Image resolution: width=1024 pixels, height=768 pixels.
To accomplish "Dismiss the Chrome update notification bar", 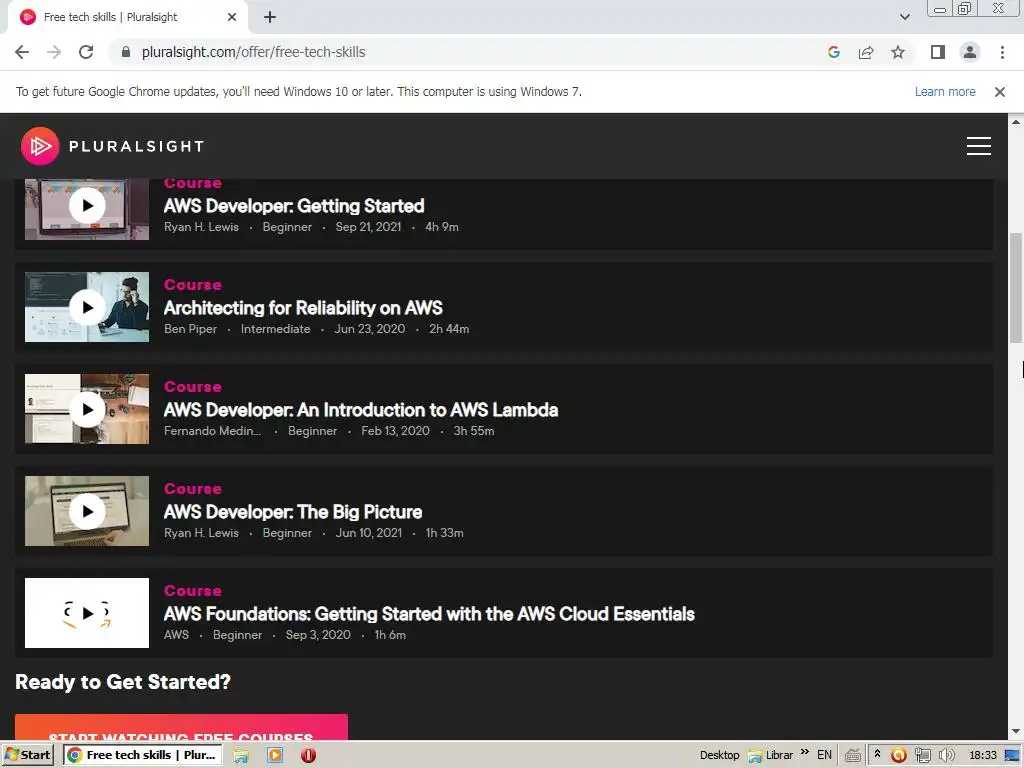I will (999, 92).
